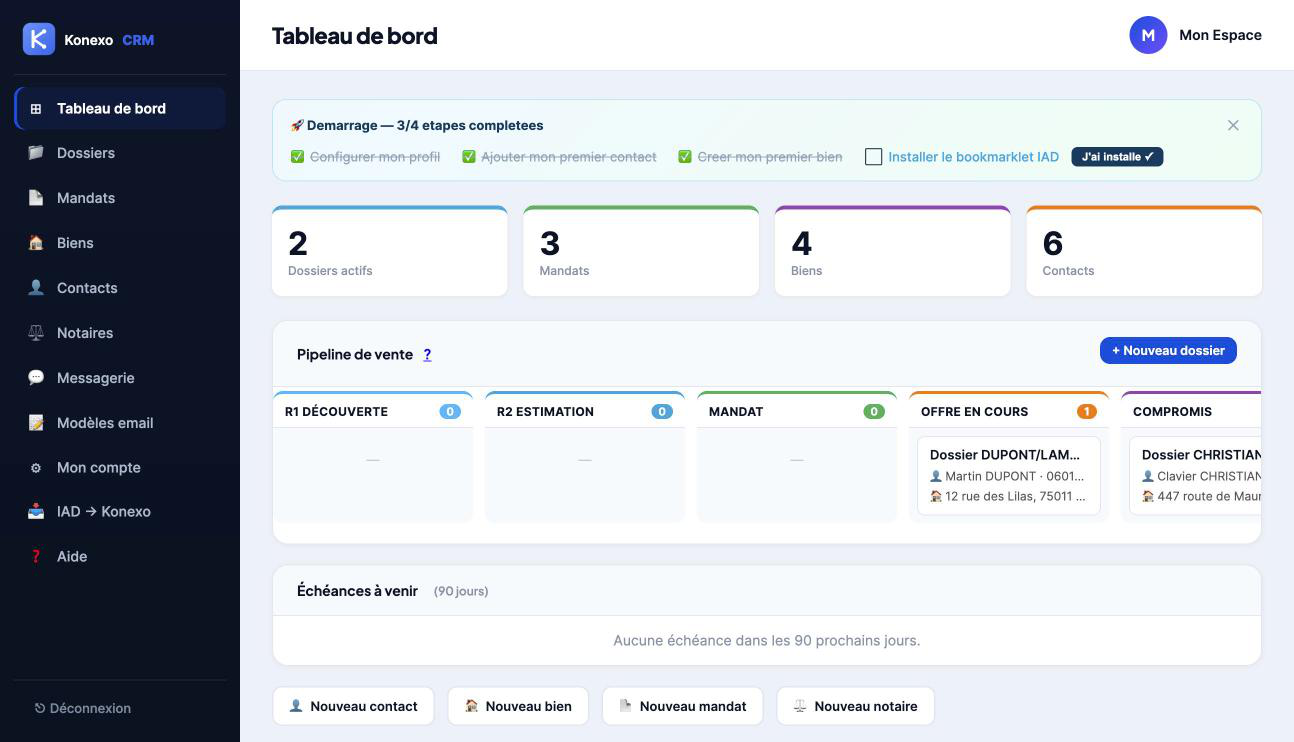This screenshot has height=742, width=1294.
Task: Click the Biens house icon in sidebar
Action: [36, 243]
